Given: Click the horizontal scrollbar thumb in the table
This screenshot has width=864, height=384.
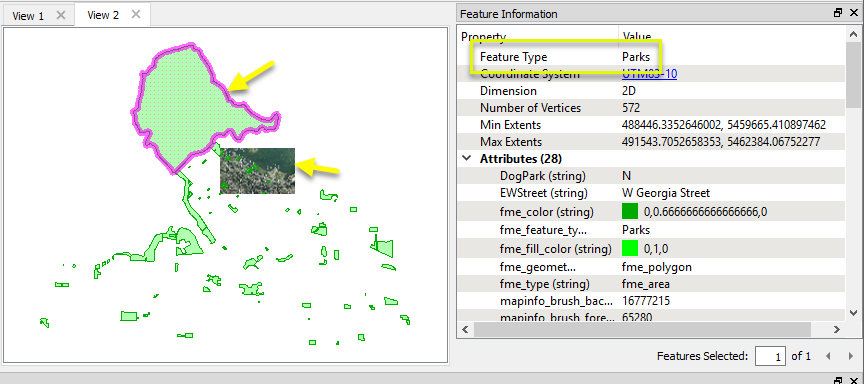Looking at the screenshot, I should pyautogui.click(x=642, y=329).
